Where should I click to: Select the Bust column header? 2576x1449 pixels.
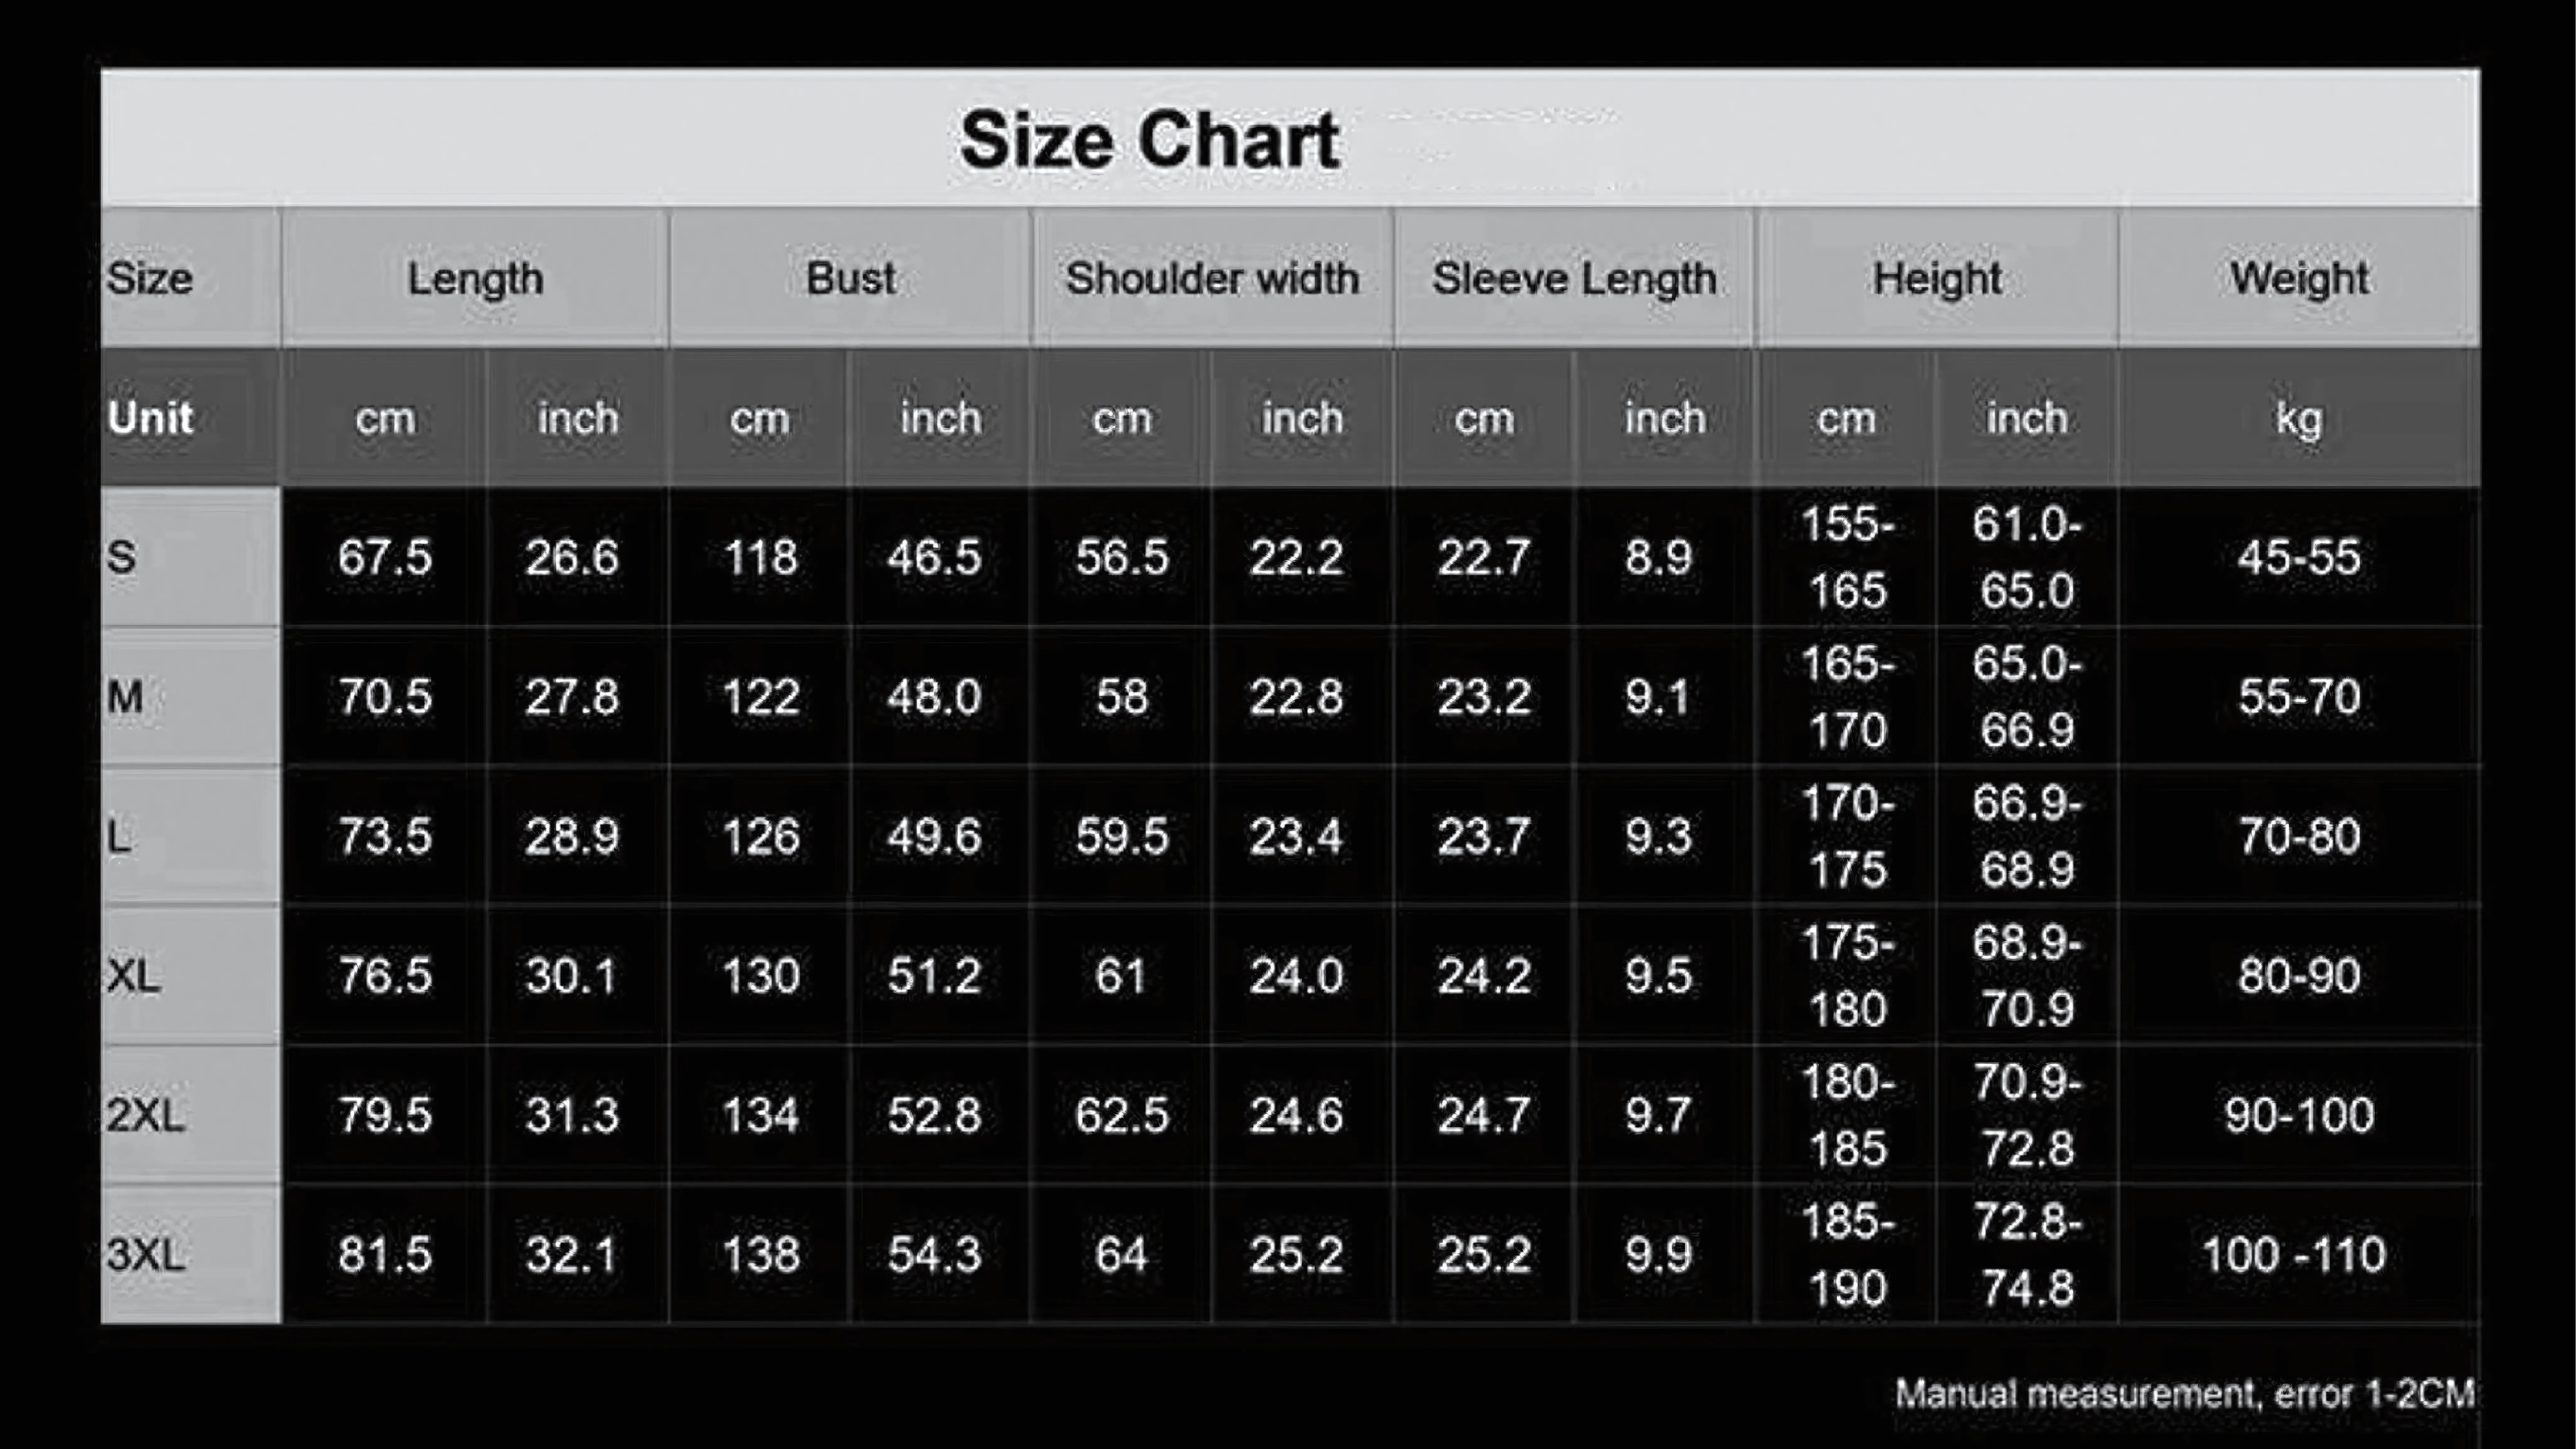coord(850,278)
